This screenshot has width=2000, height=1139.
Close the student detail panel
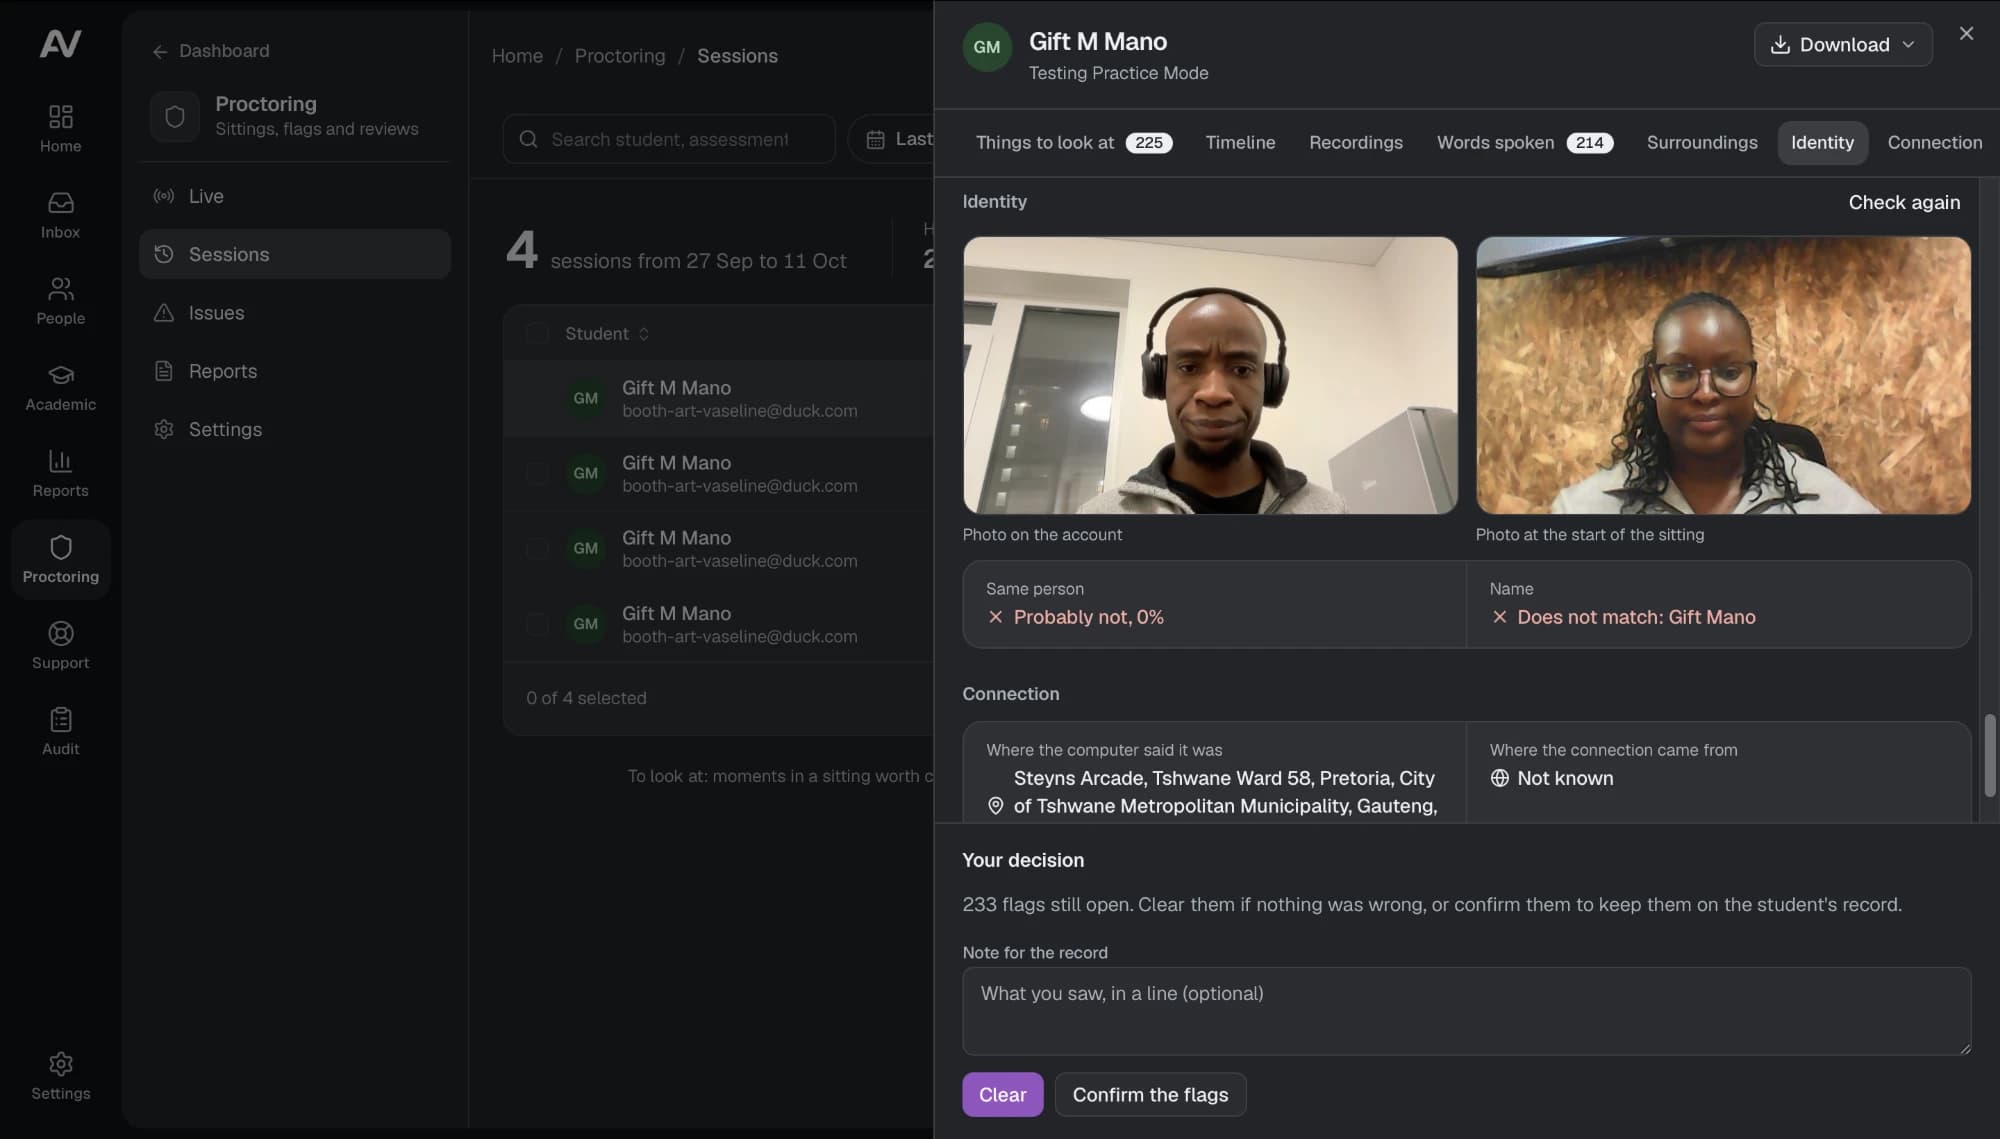[x=1966, y=34]
